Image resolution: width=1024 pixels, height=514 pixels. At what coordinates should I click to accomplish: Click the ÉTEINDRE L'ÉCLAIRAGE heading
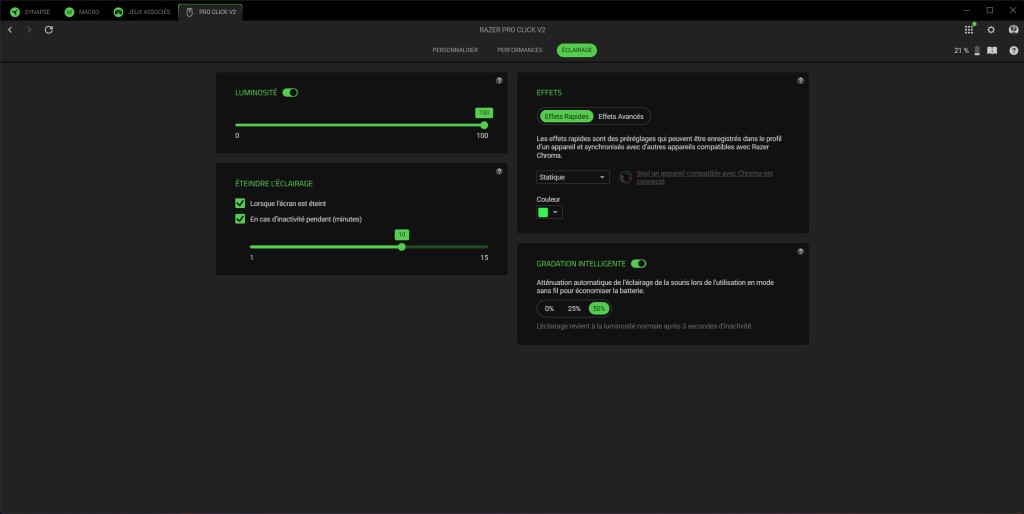point(274,184)
